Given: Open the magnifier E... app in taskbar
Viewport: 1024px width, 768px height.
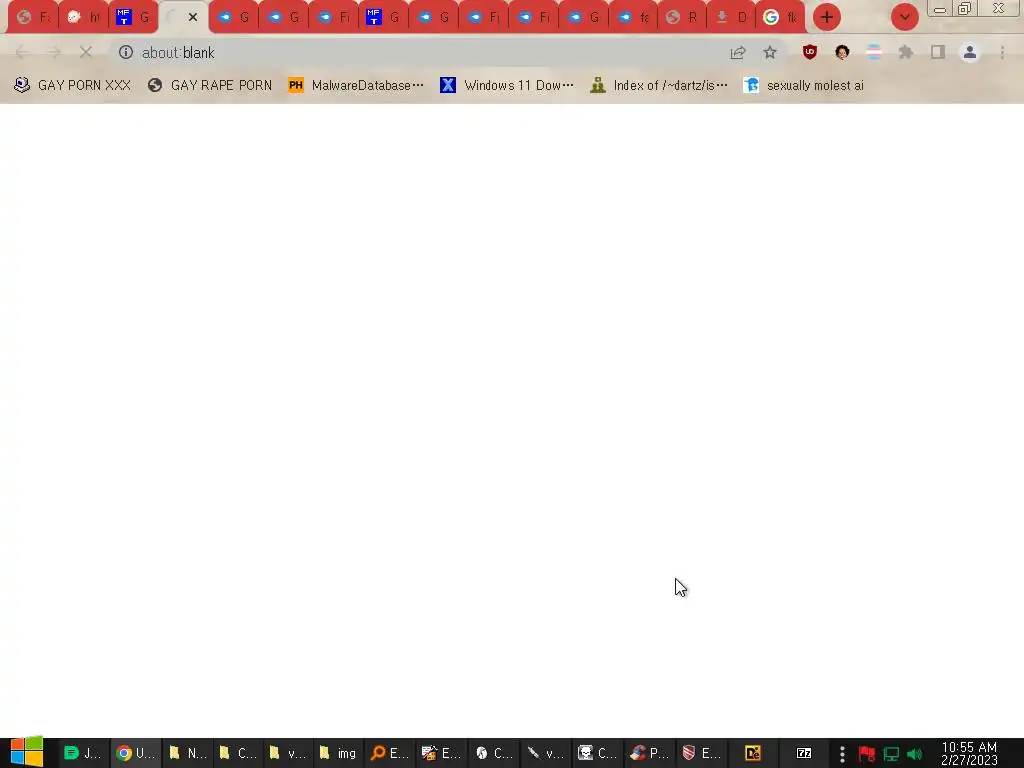Looking at the screenshot, I should point(389,753).
